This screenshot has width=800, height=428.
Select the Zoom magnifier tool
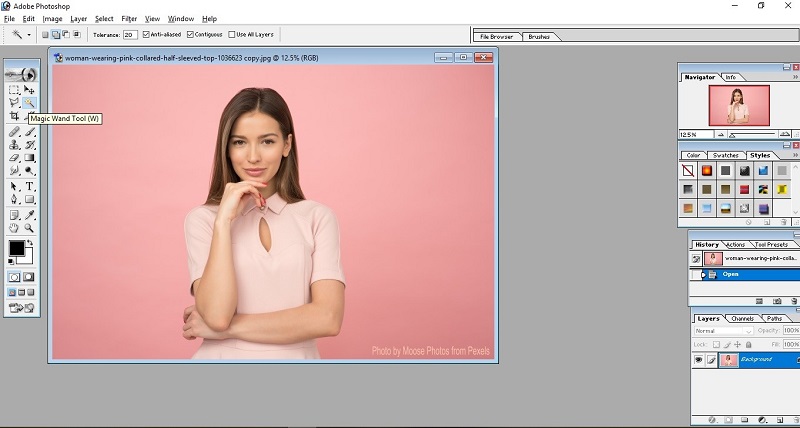pos(30,228)
